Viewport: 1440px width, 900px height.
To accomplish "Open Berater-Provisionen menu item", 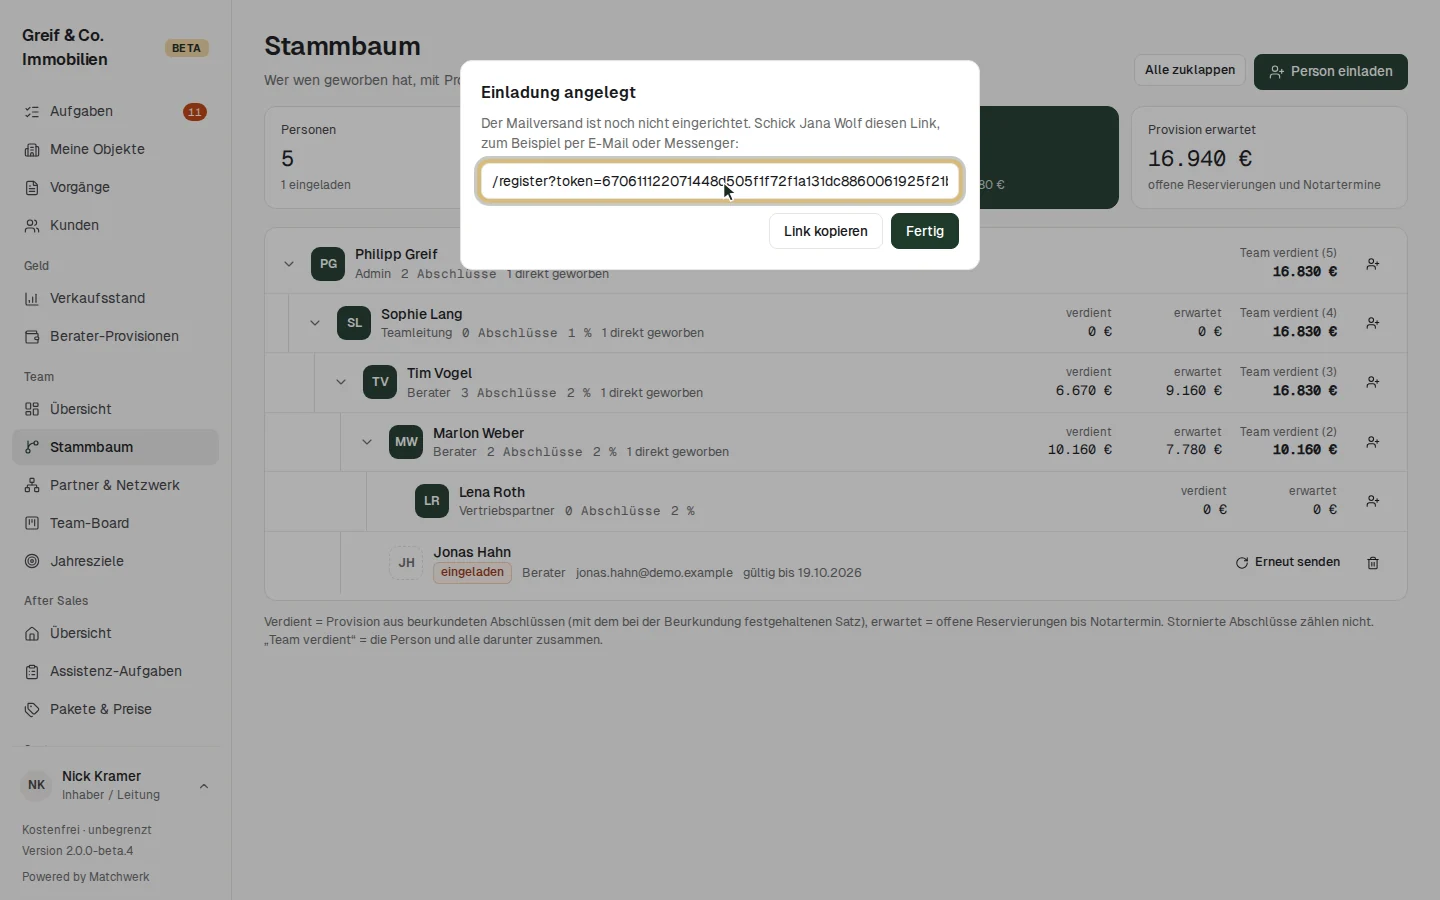I will 115,336.
